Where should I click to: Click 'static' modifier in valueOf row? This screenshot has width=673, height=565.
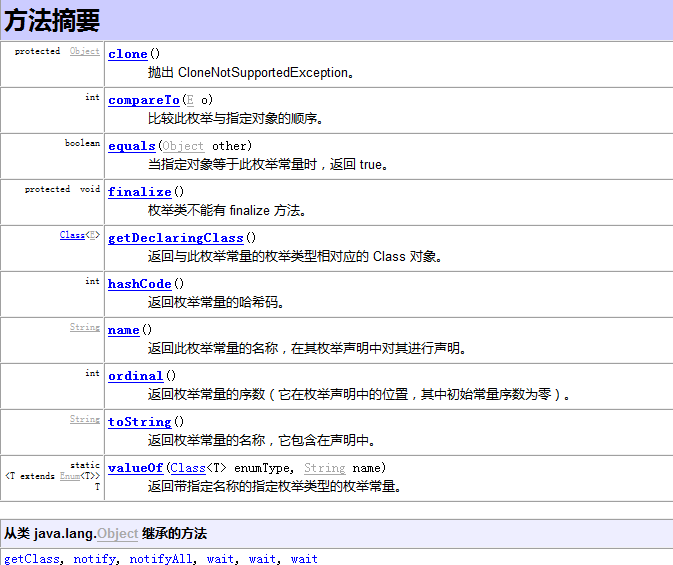tap(85, 465)
